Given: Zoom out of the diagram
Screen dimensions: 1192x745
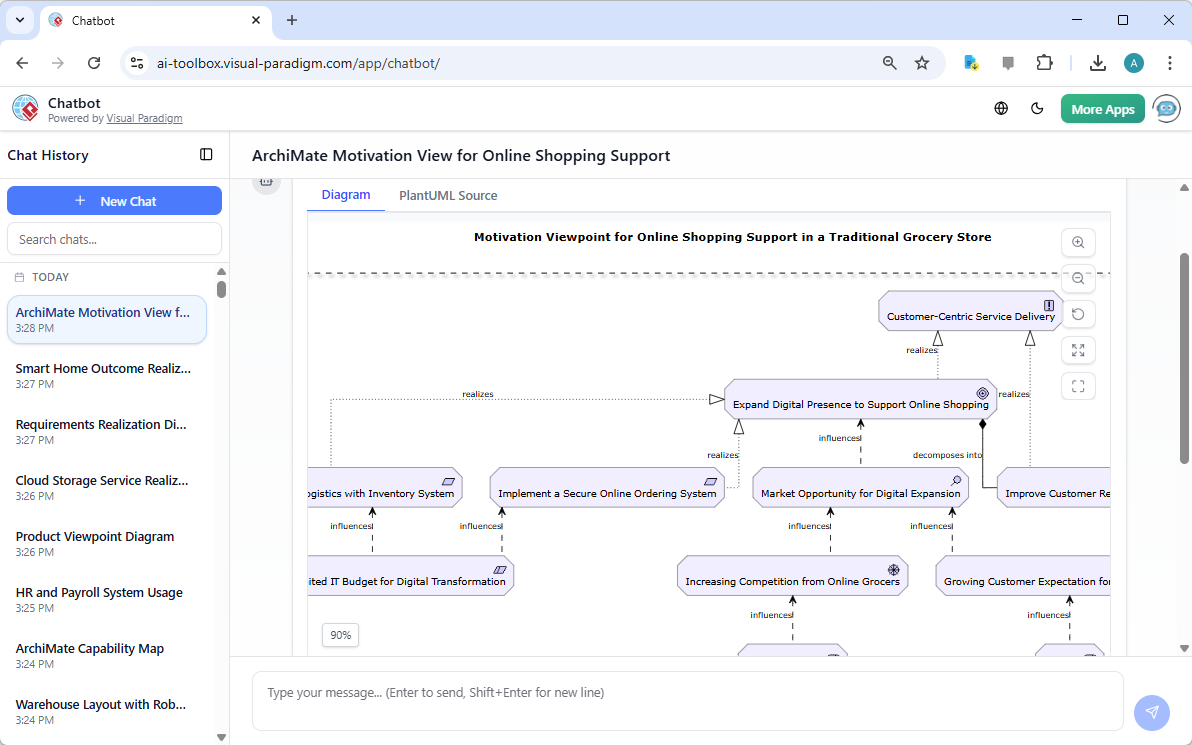Looking at the screenshot, I should click(x=1078, y=278).
